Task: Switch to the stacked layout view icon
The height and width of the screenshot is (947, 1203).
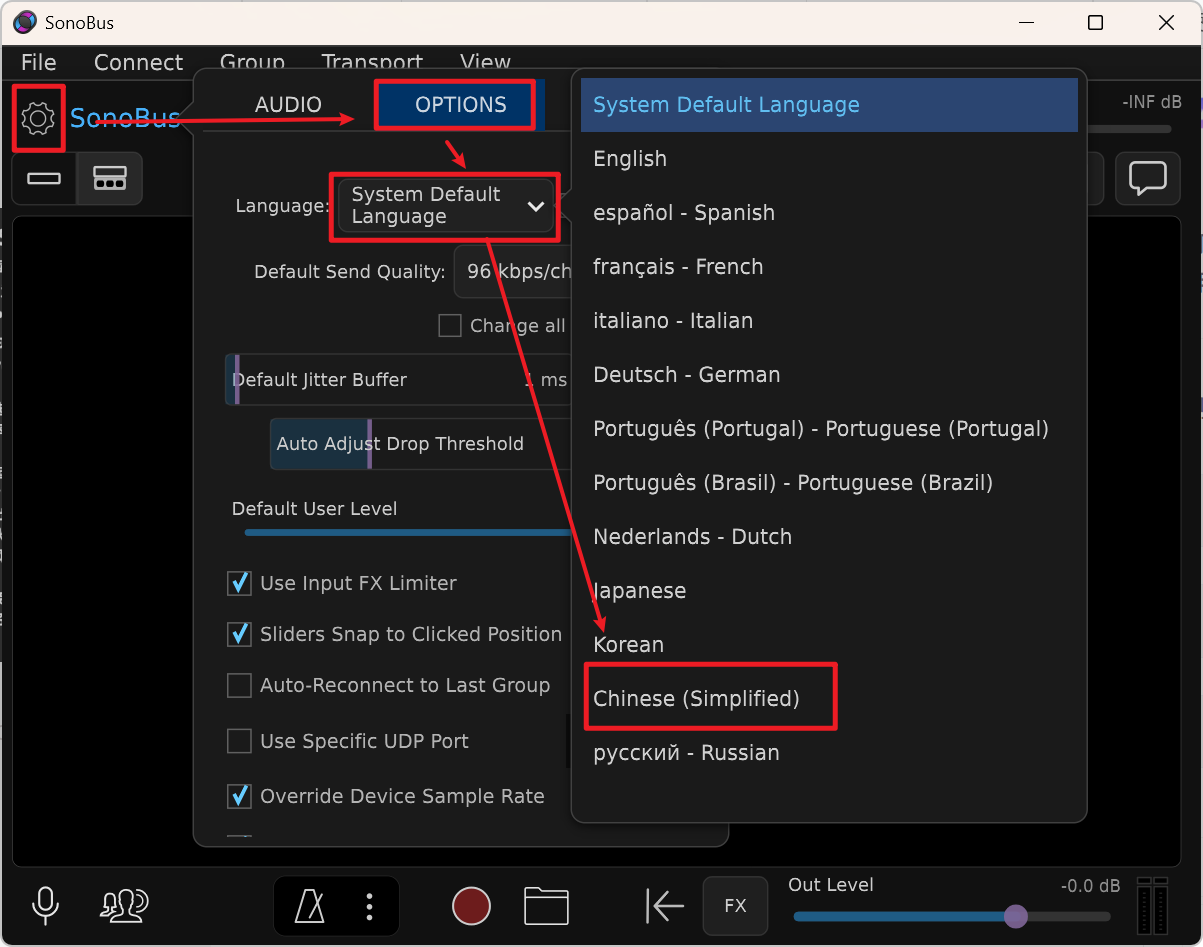Action: click(109, 179)
